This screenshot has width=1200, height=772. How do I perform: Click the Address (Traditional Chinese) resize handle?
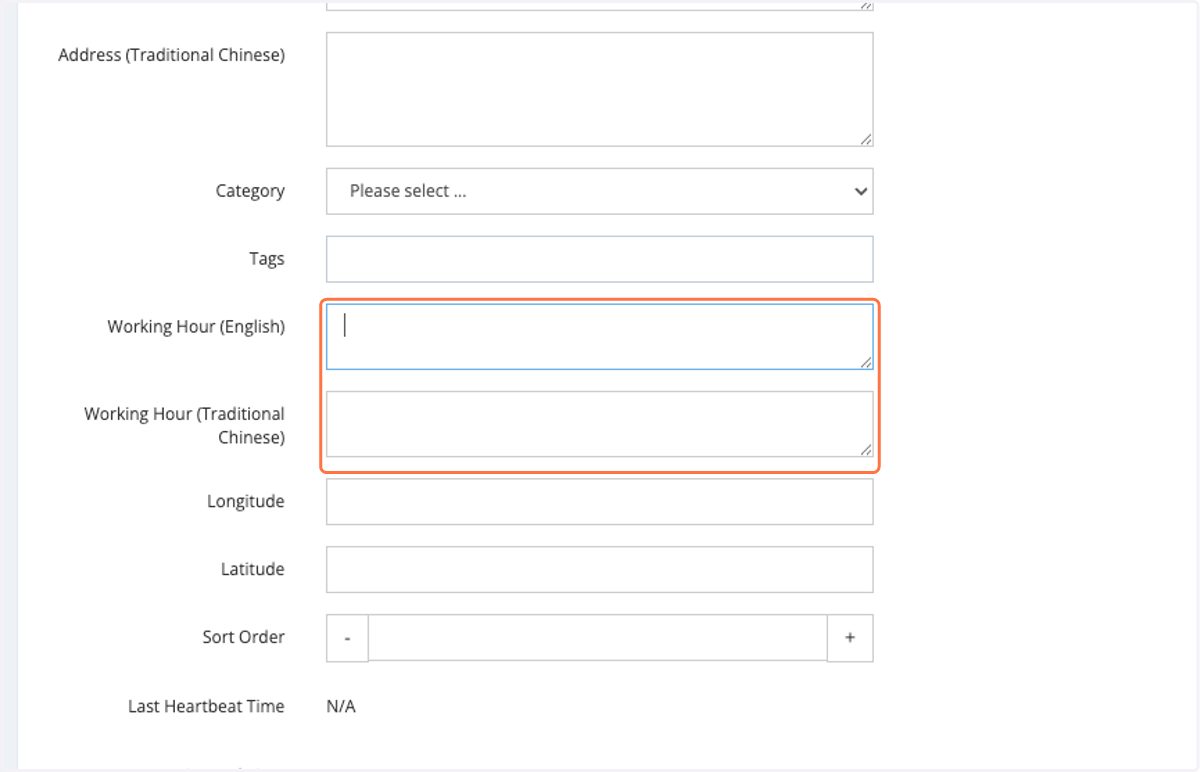(x=866, y=140)
